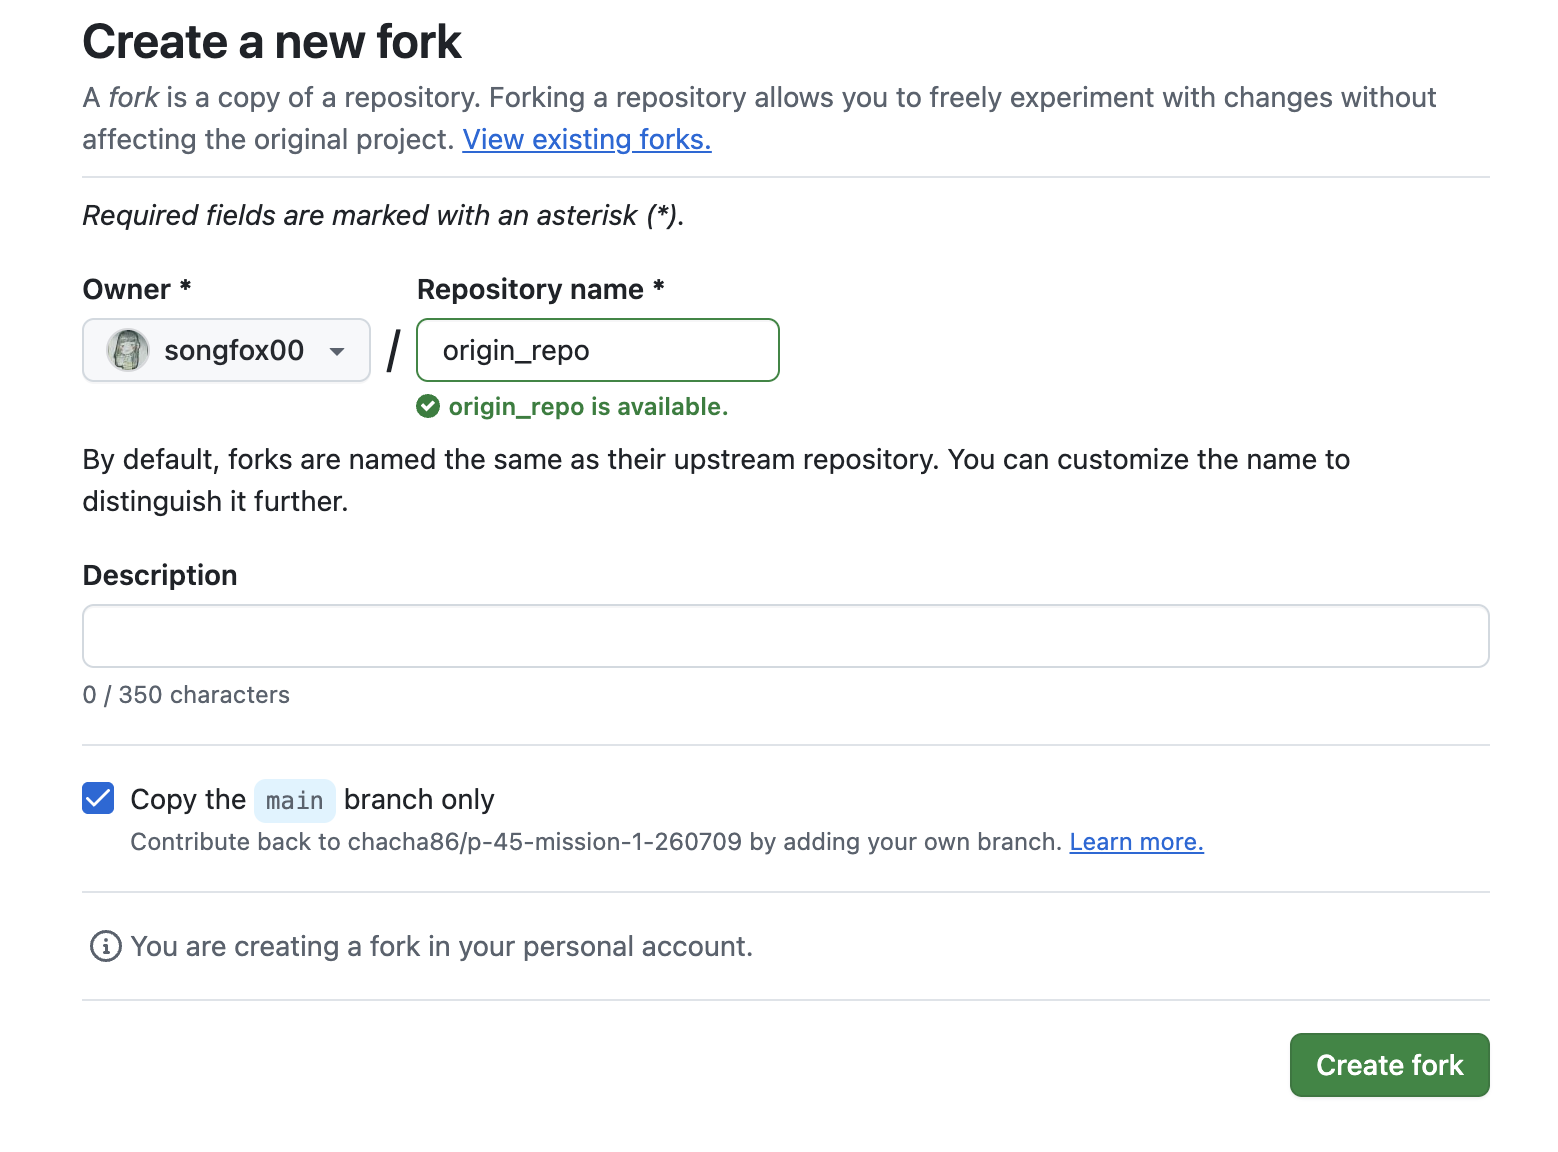This screenshot has height=1152, width=1558.
Task: Click the 0 / 350 characters counter
Action: click(x=186, y=695)
